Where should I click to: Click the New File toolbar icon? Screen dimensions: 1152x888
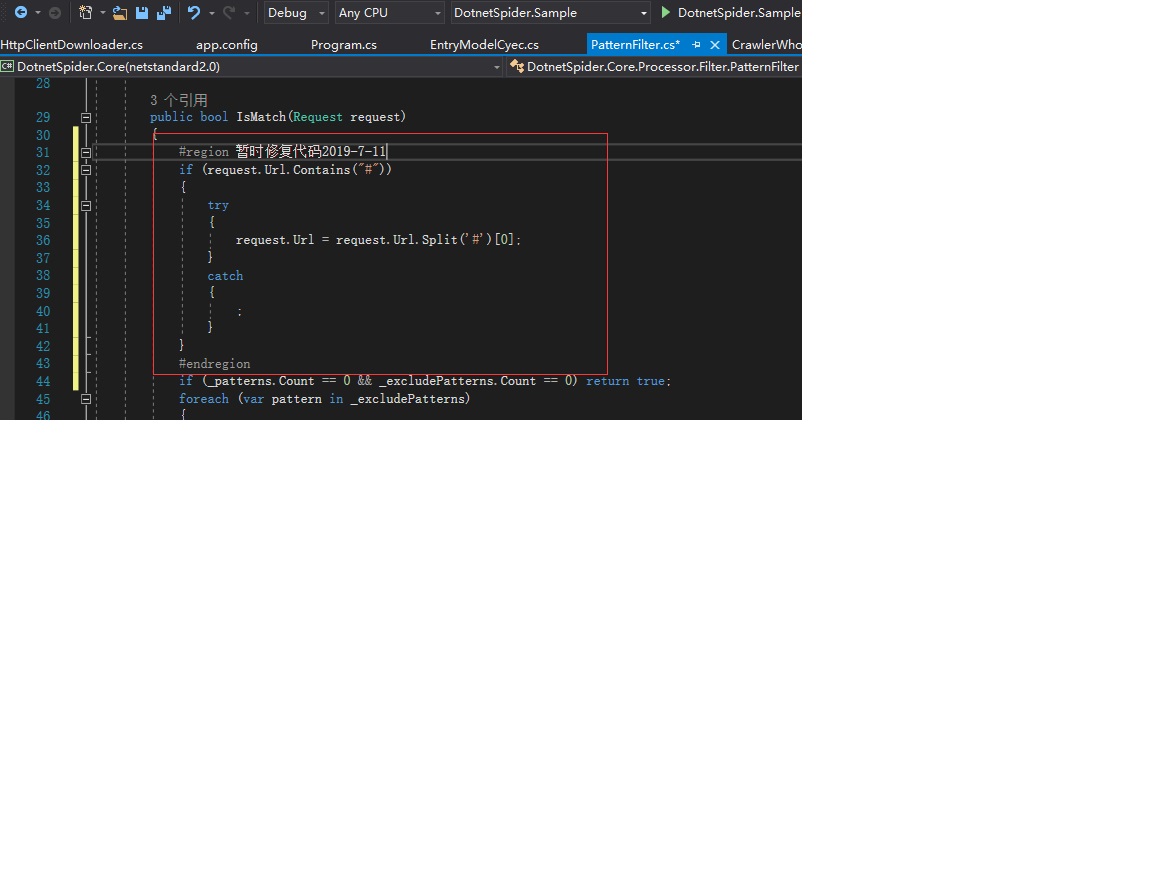pyautogui.click(x=86, y=12)
